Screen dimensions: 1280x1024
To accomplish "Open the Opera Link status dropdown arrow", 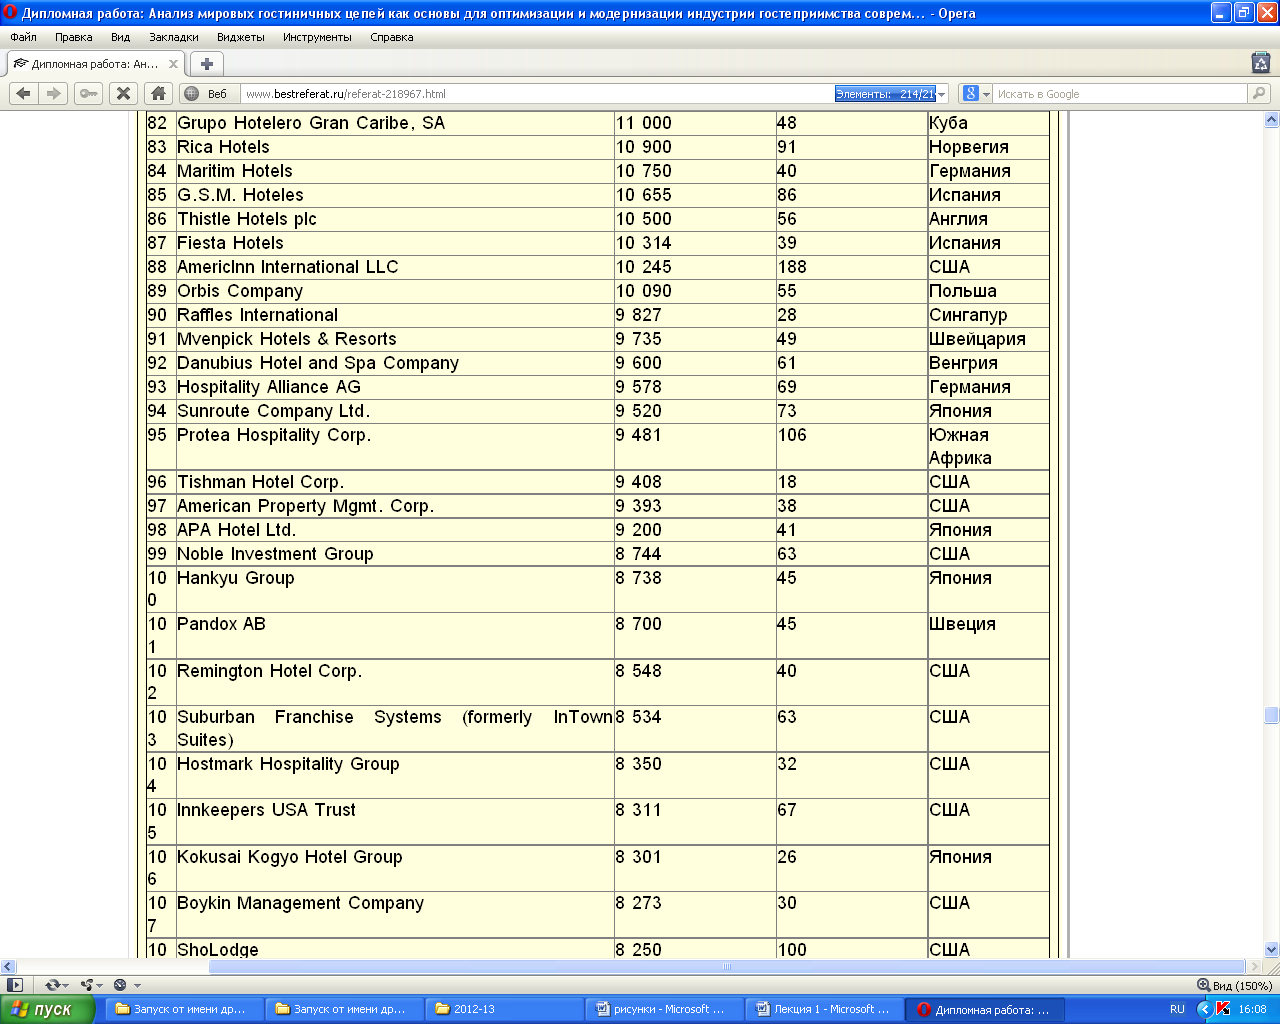I will coord(68,986).
